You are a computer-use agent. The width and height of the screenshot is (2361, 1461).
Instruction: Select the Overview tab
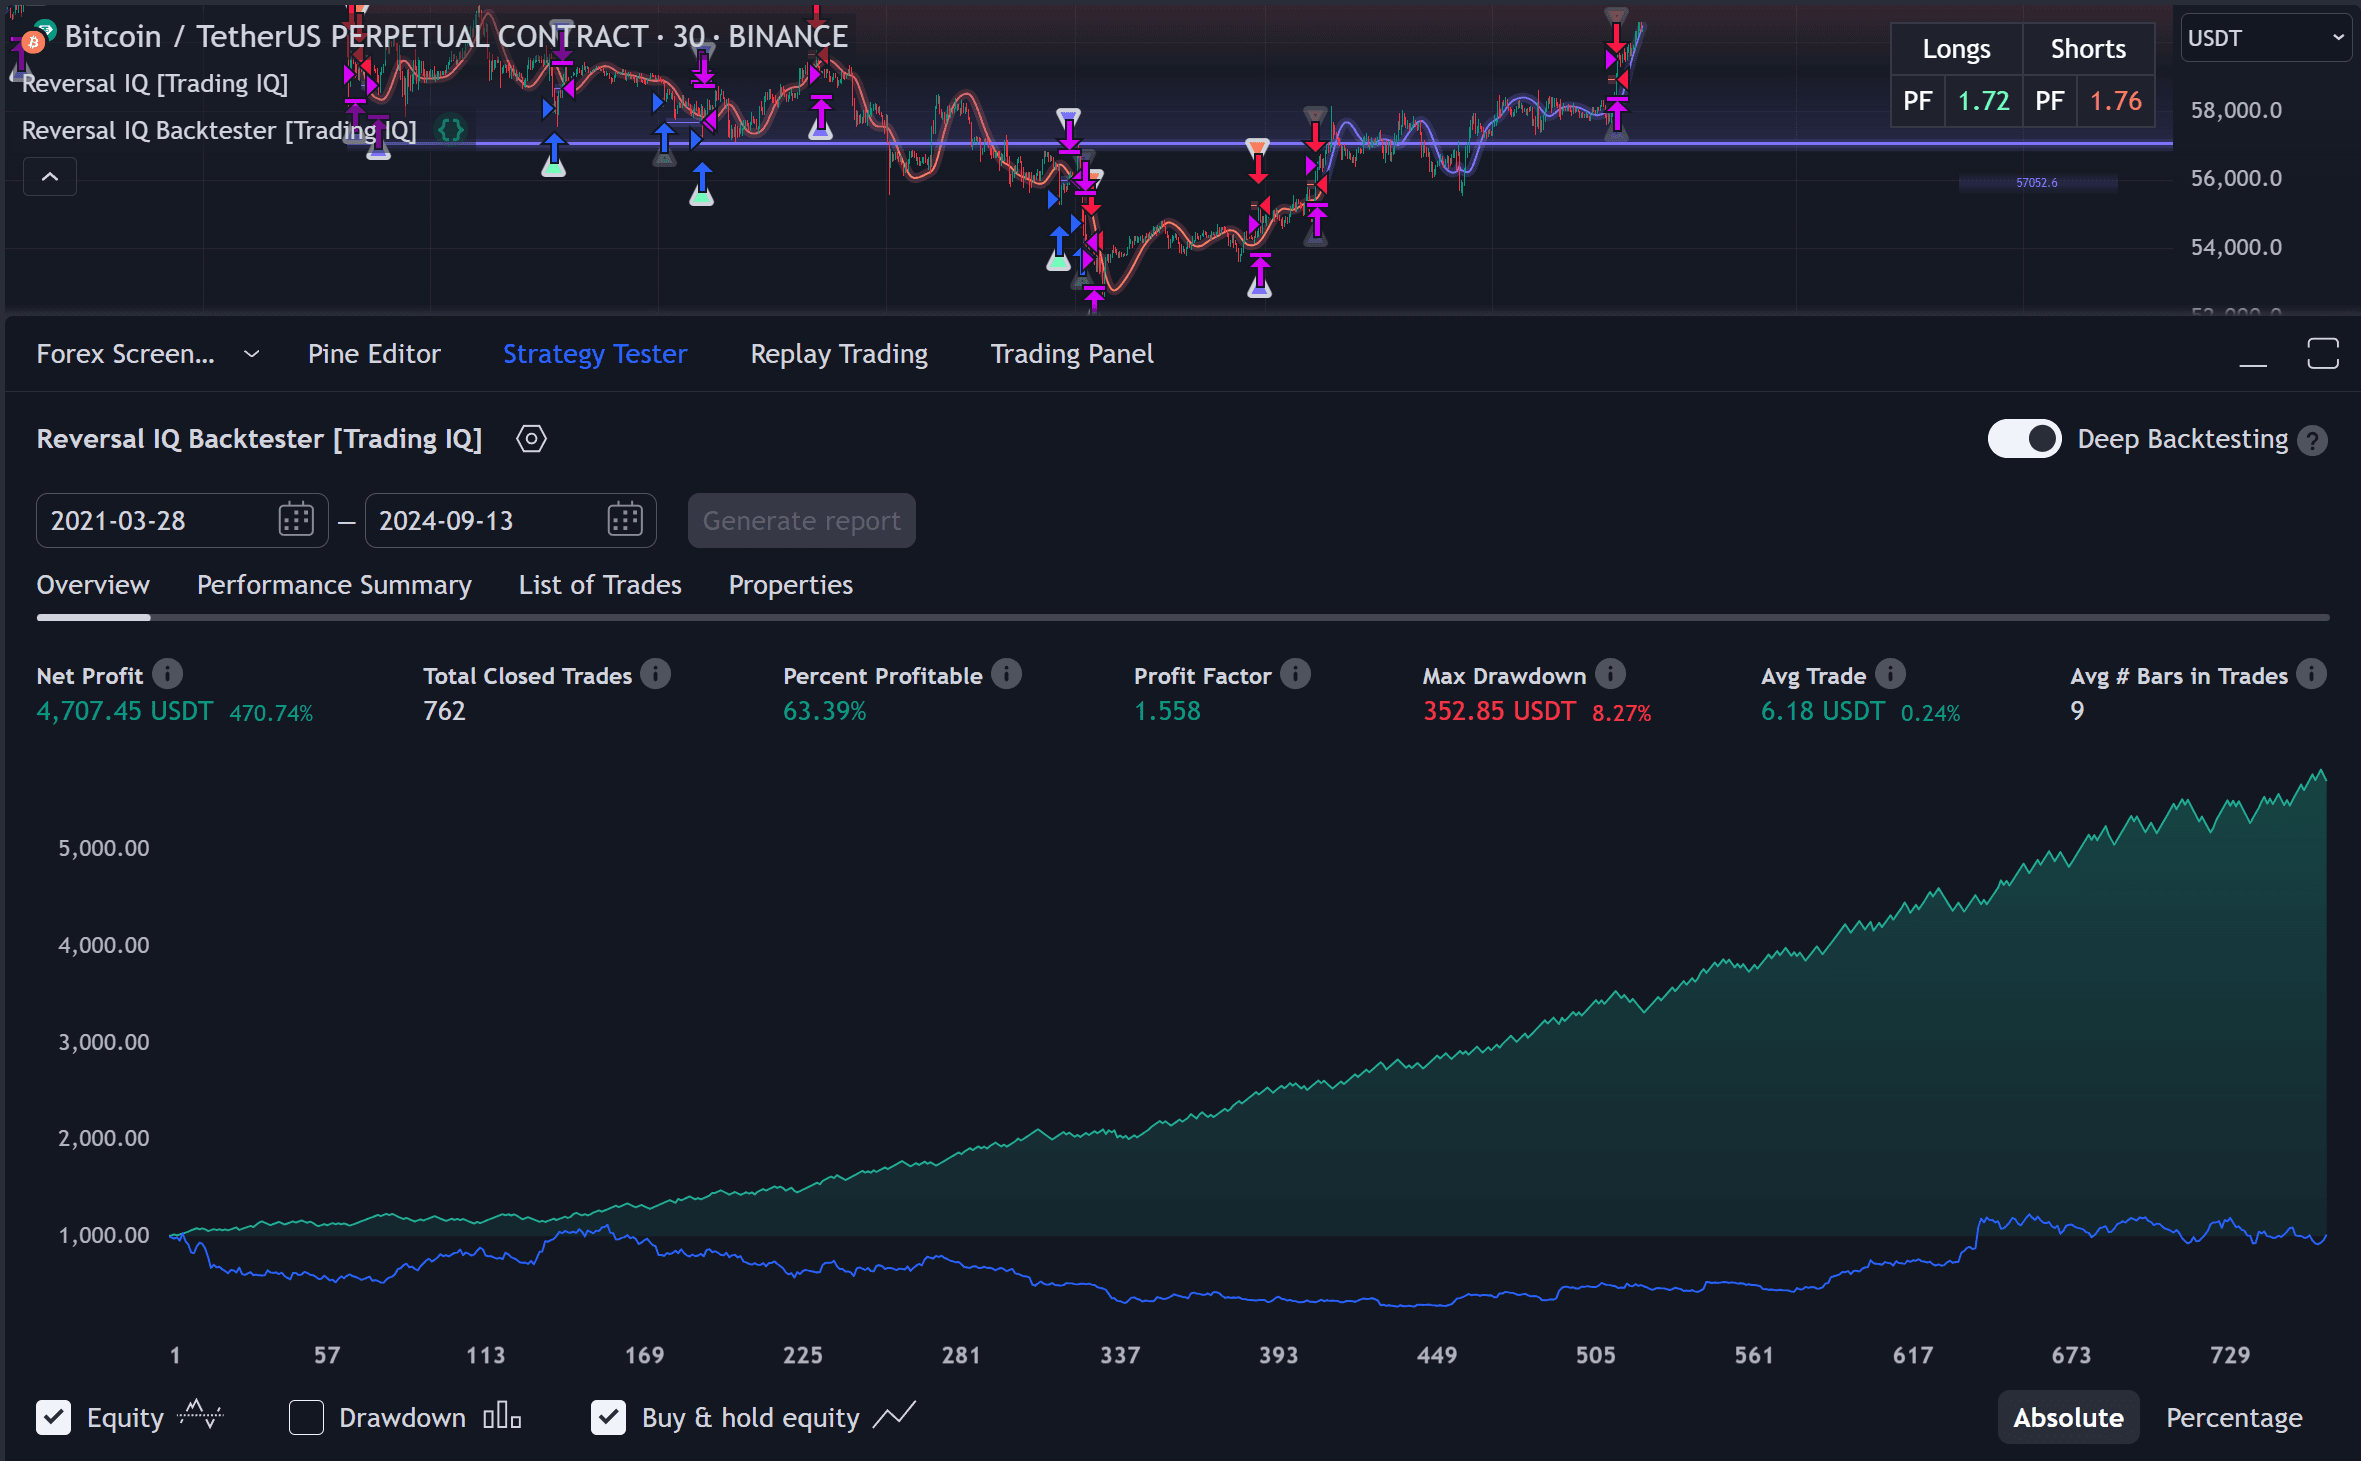pyautogui.click(x=93, y=585)
